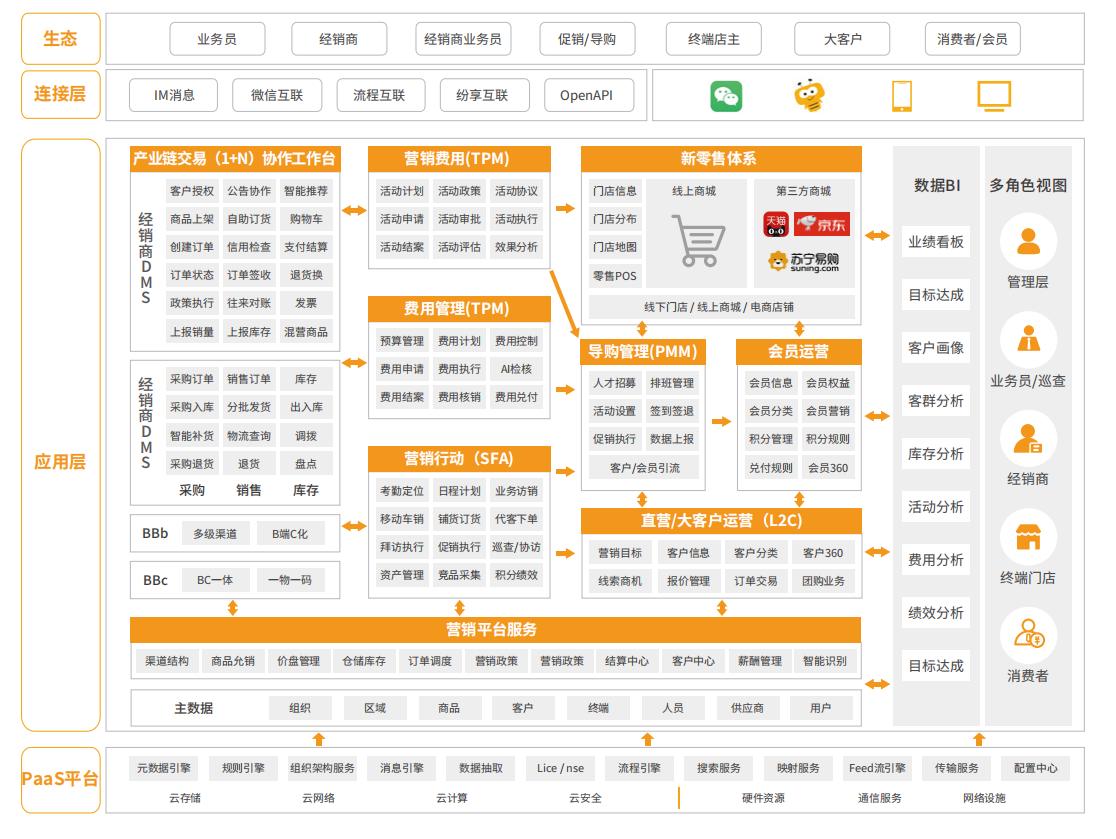This screenshot has height=839, width=1116.
Task: Click the 流程引擎 service in PaaS layer
Action: tap(640, 768)
